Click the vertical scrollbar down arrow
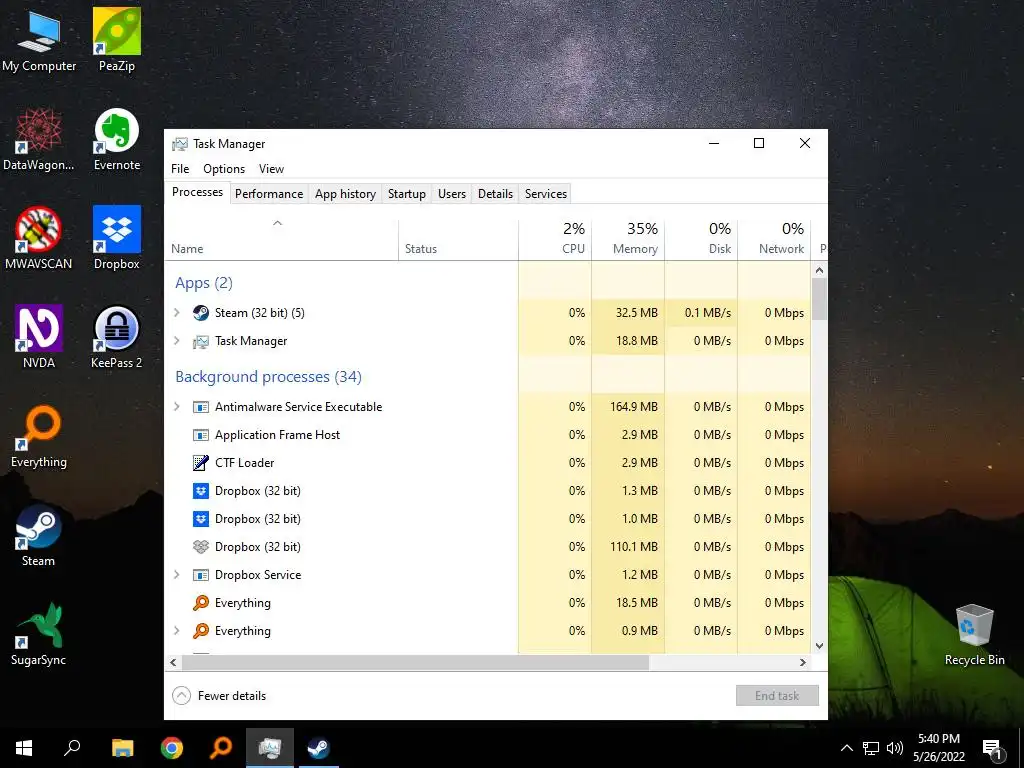 [x=820, y=646]
